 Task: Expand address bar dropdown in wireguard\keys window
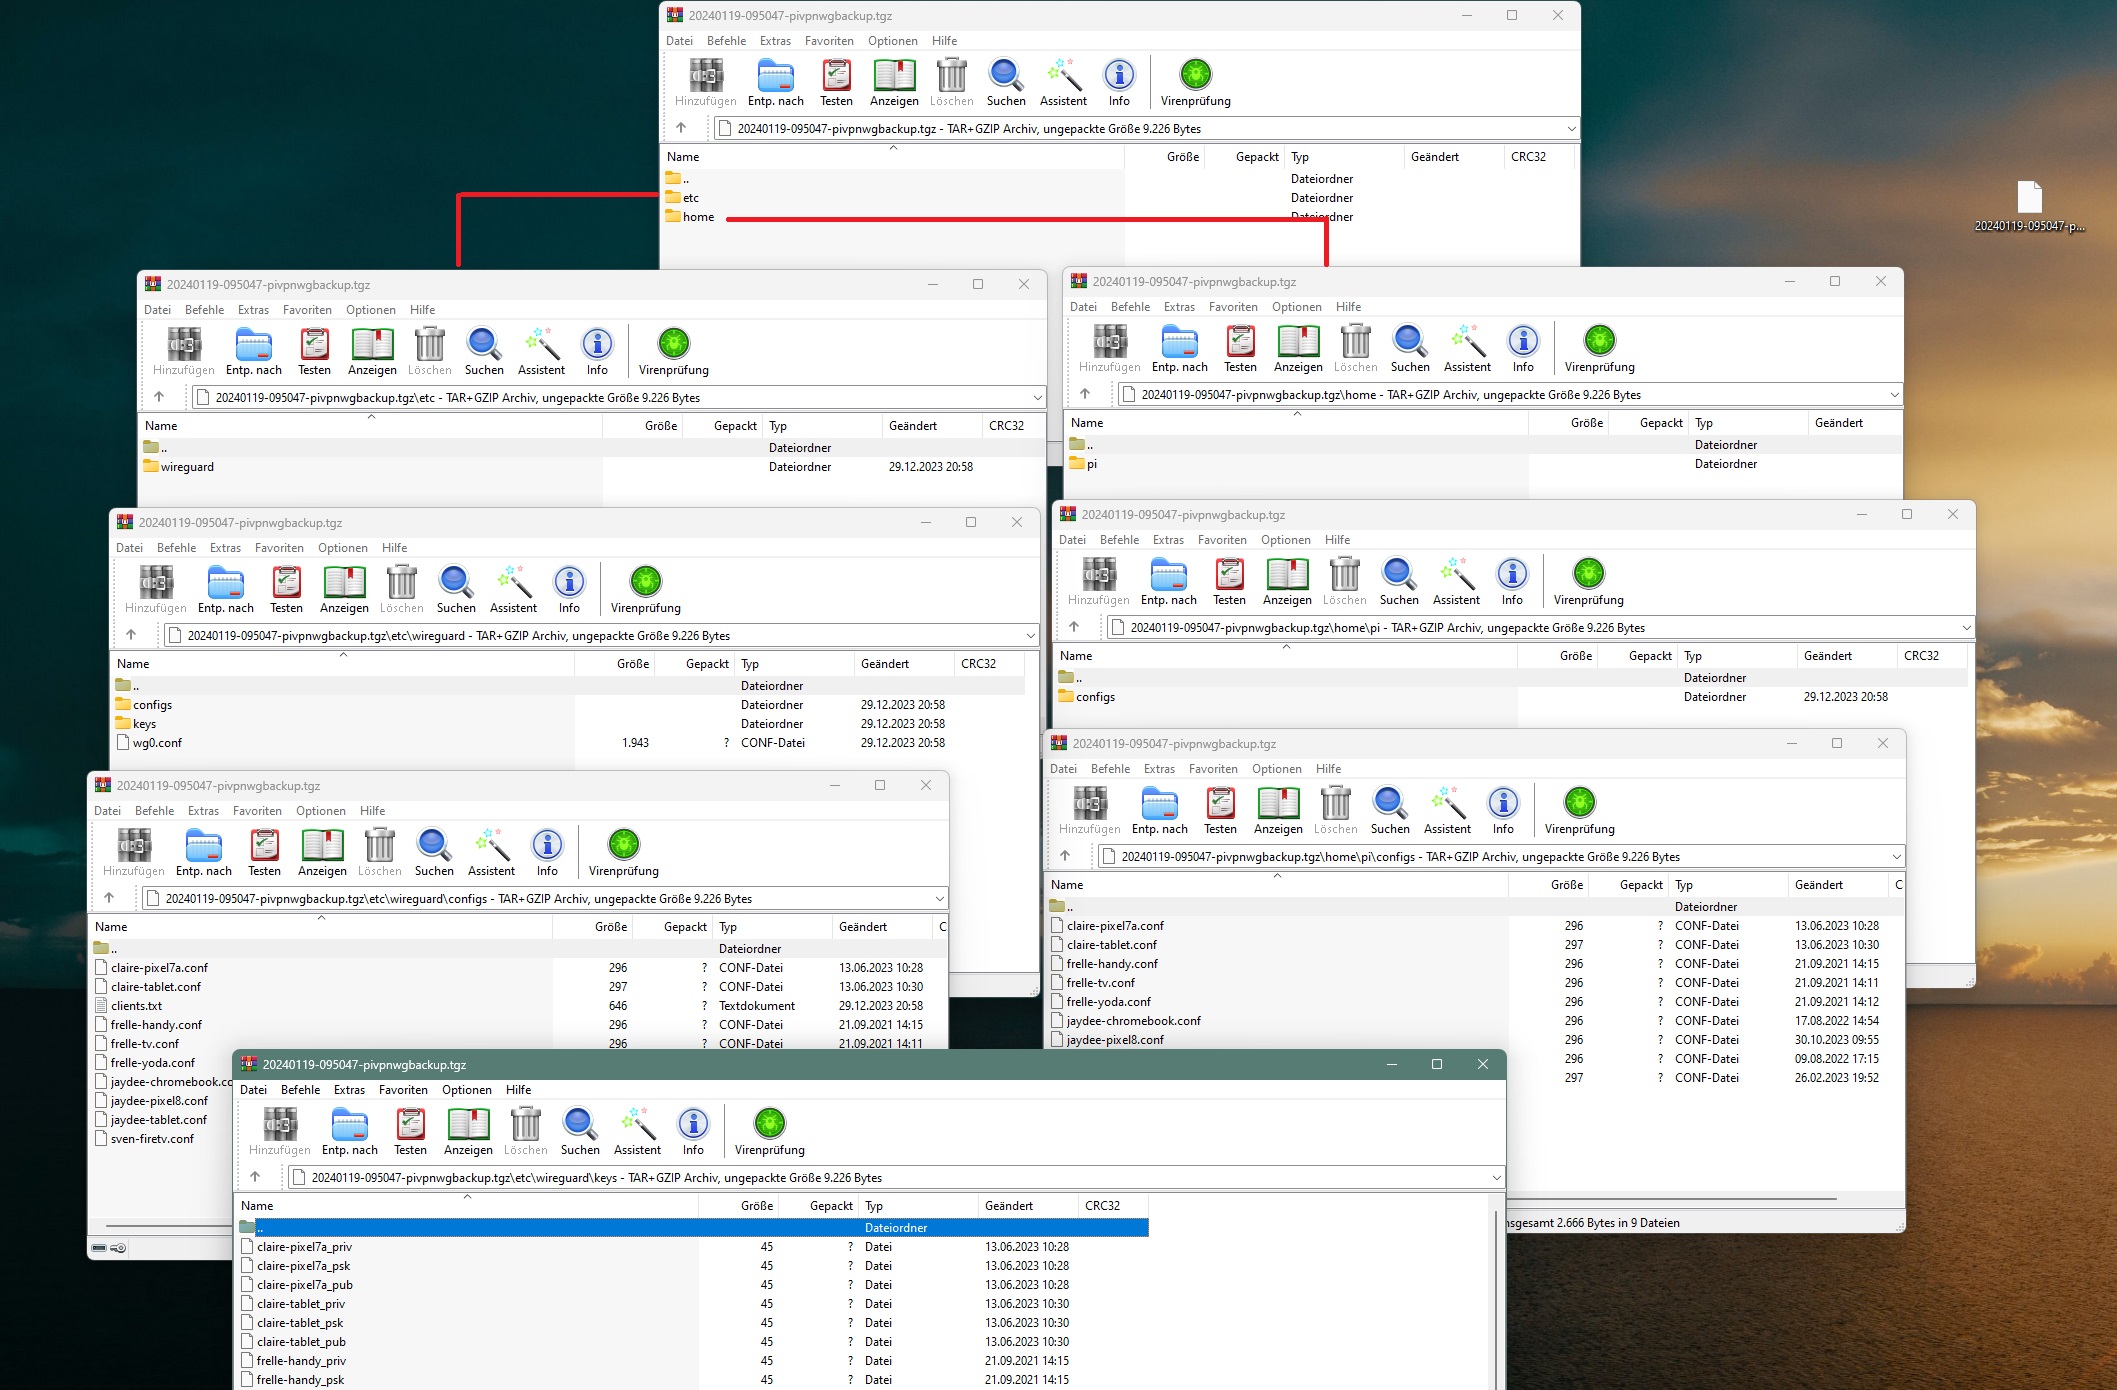coord(1496,1178)
